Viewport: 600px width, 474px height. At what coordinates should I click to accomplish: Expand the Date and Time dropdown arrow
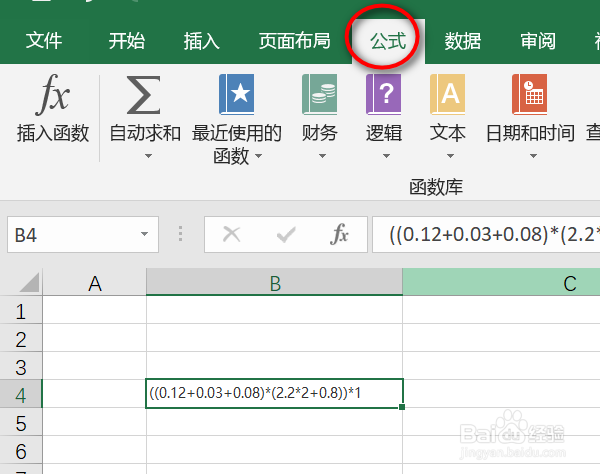(533, 156)
